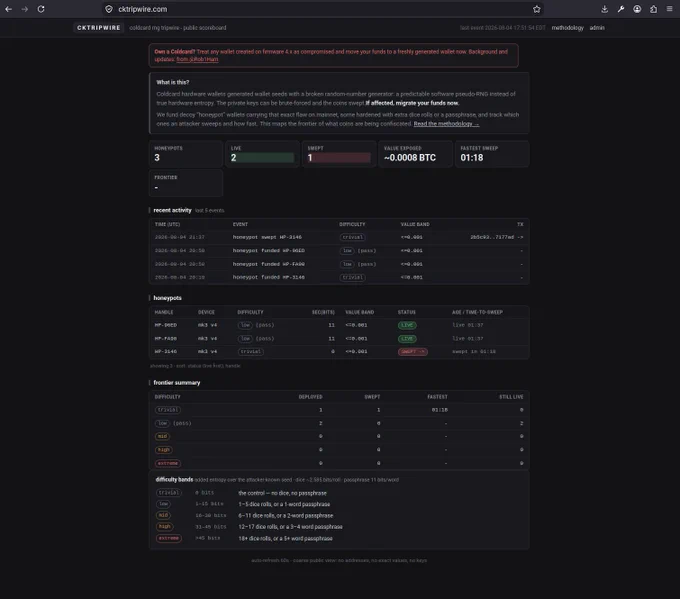The height and width of the screenshot is (599, 680).
Task: Click 'honeypot swept HP-3146' event row
Action: tap(339, 237)
